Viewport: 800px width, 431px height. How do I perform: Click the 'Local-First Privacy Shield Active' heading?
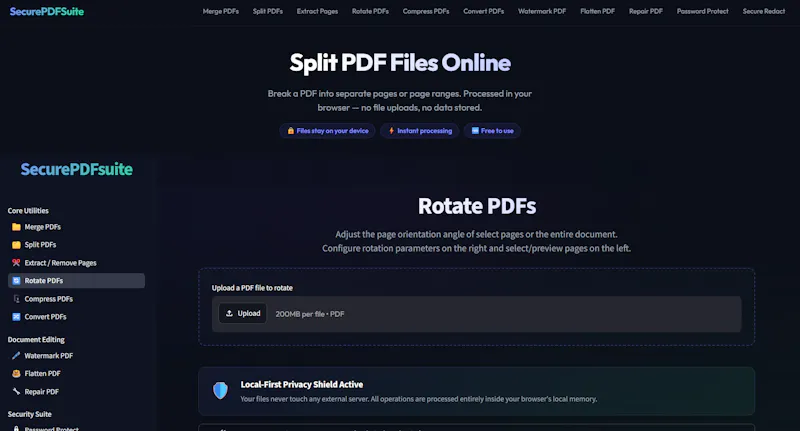tap(302, 385)
